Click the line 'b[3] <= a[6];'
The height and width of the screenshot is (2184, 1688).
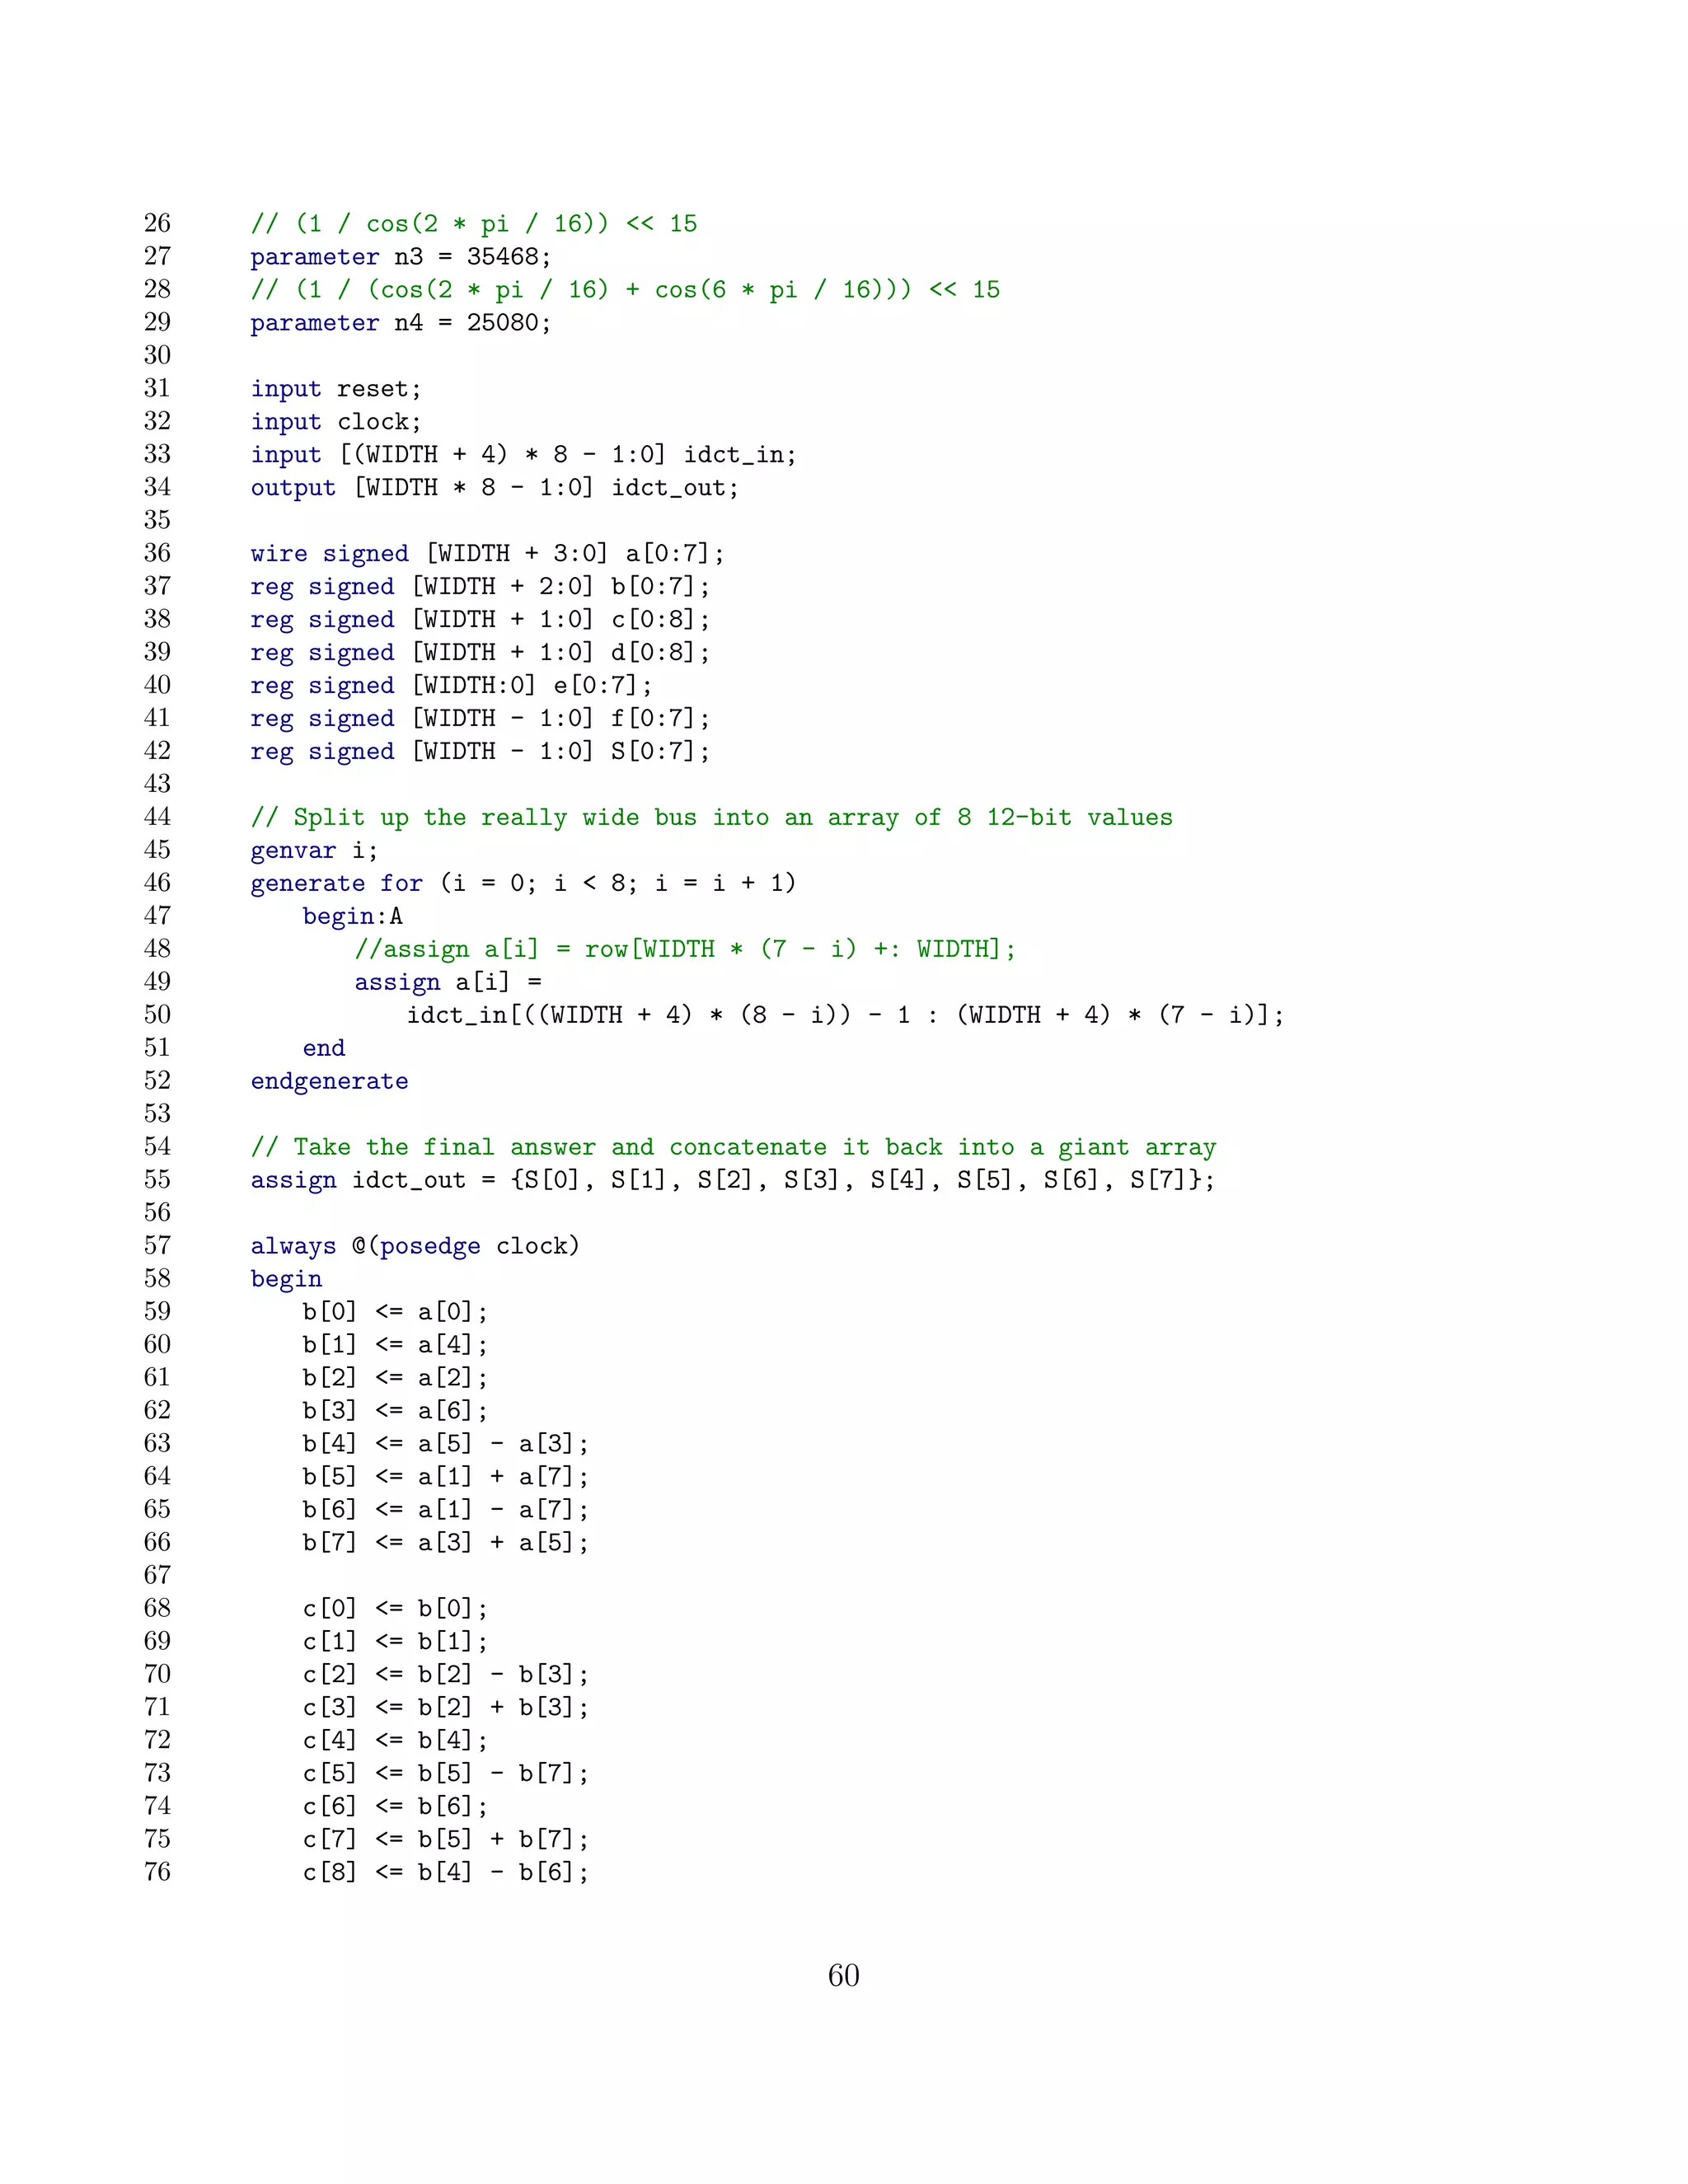pyautogui.click(x=396, y=1411)
